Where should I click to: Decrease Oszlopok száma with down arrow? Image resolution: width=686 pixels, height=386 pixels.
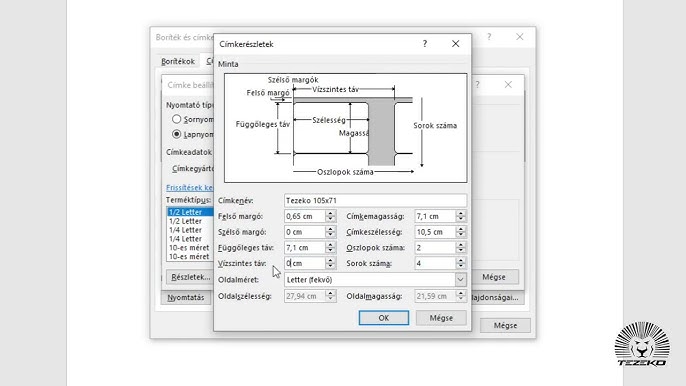[461, 251]
